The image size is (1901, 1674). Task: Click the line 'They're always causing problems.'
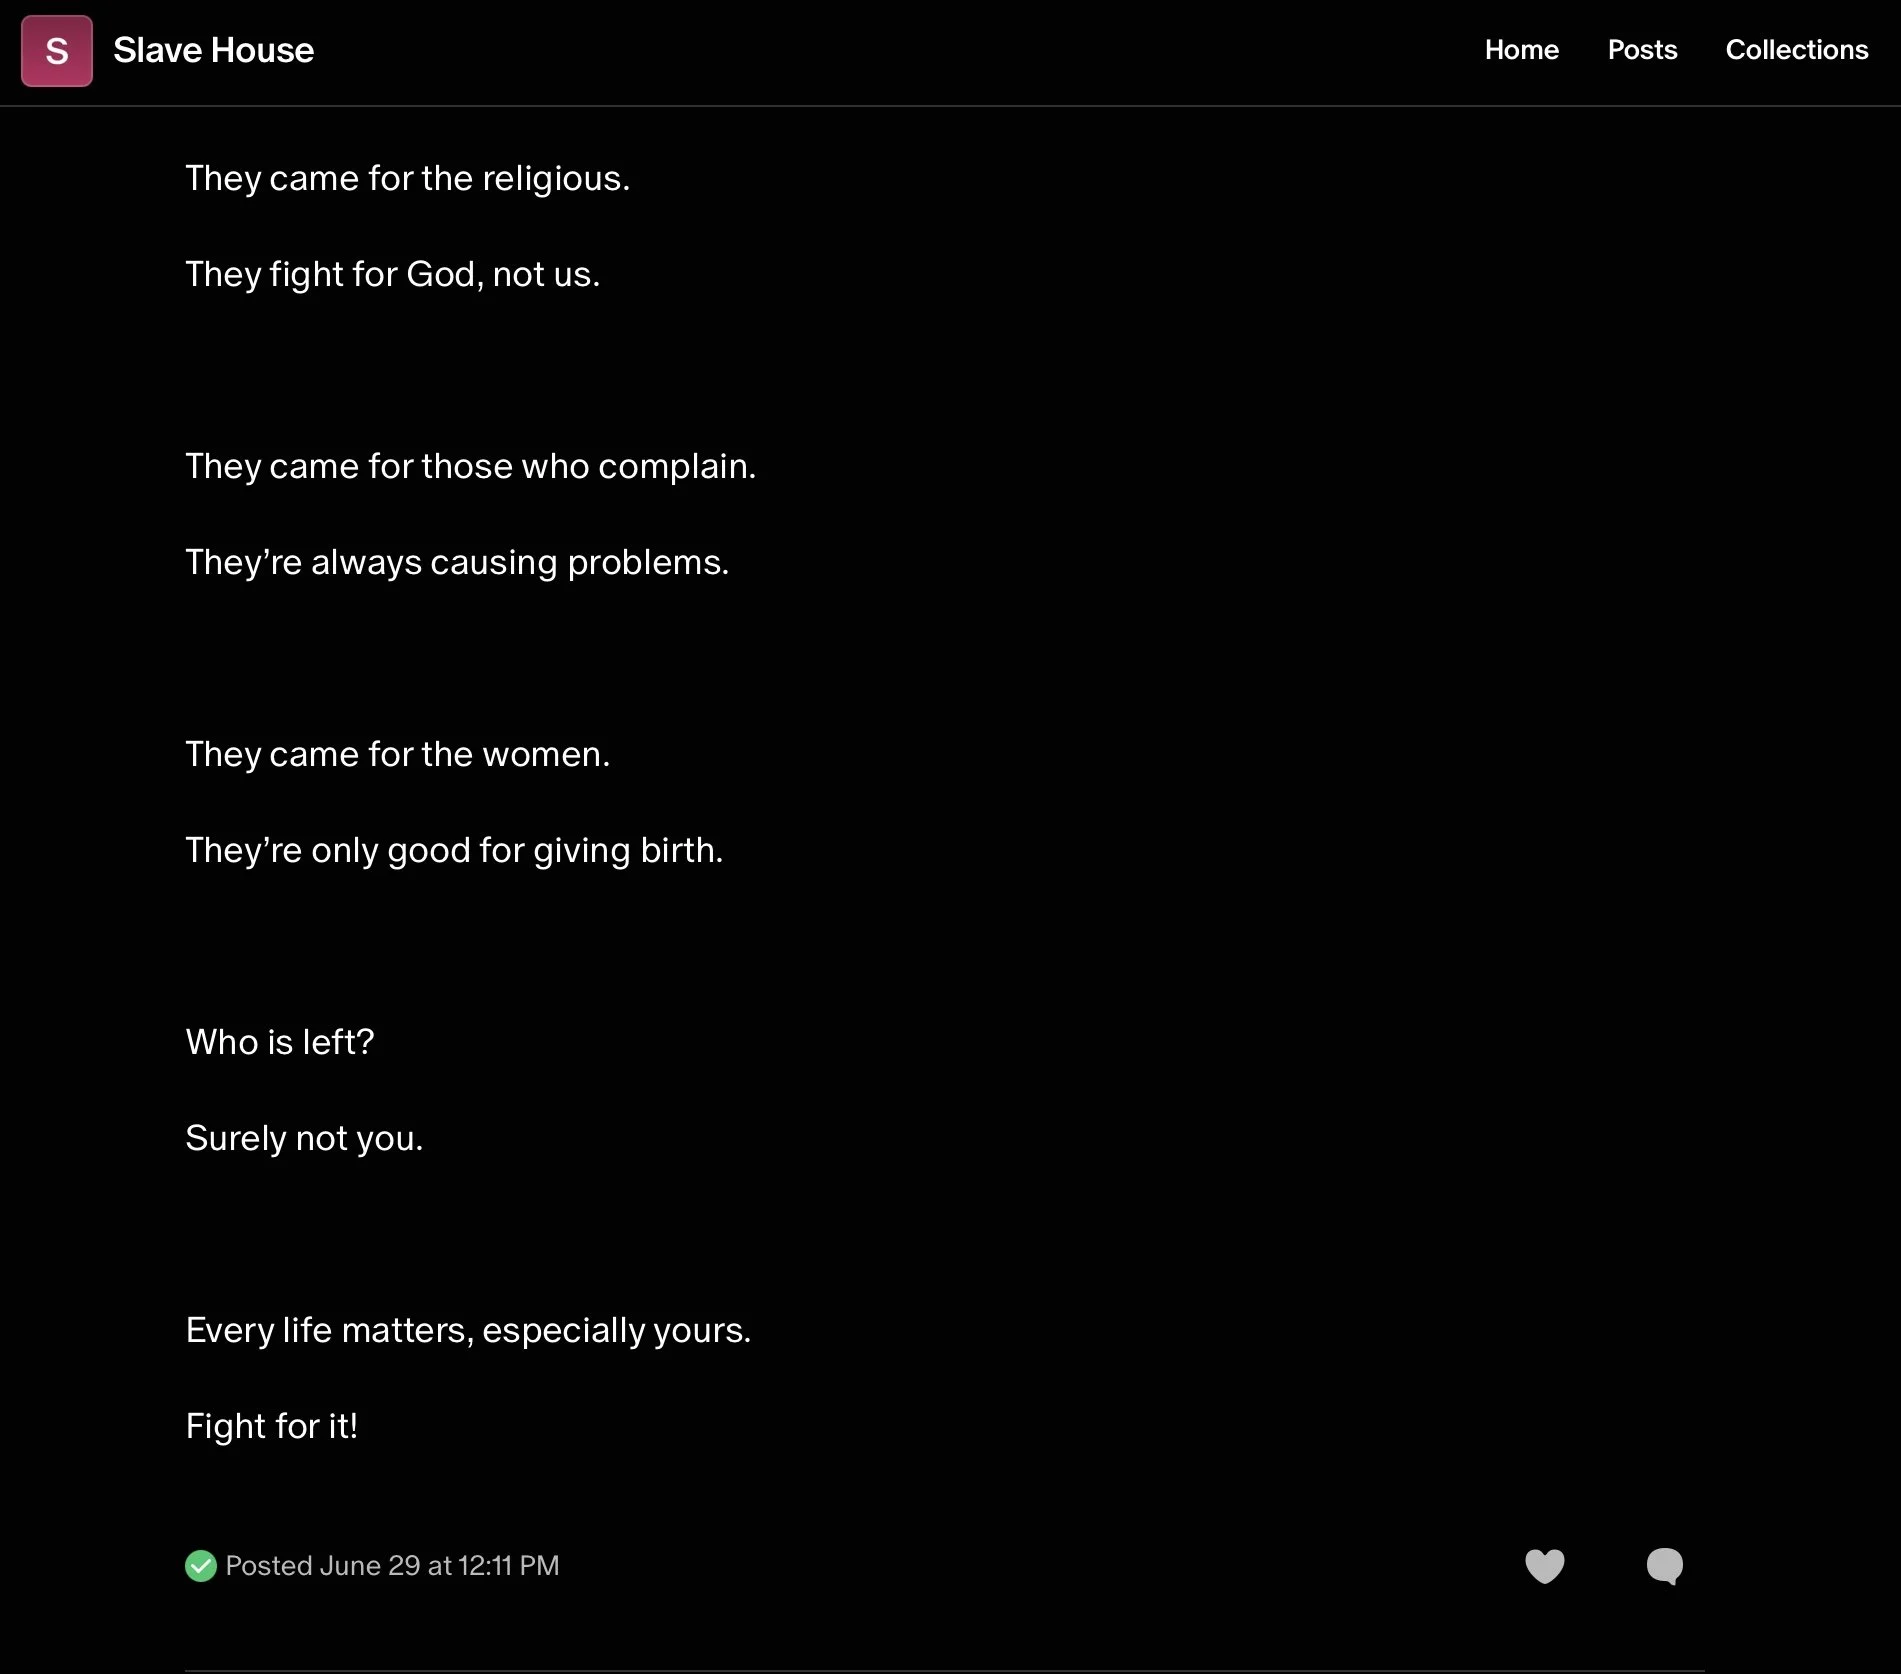[457, 562]
